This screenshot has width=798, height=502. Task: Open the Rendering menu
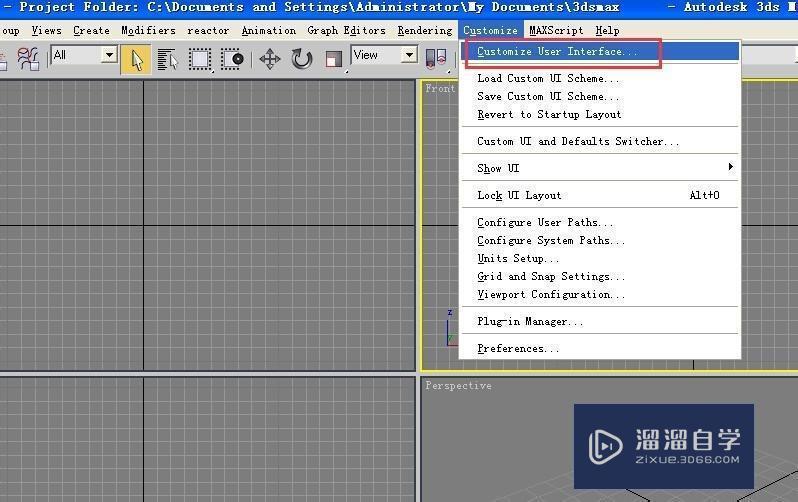tap(425, 31)
